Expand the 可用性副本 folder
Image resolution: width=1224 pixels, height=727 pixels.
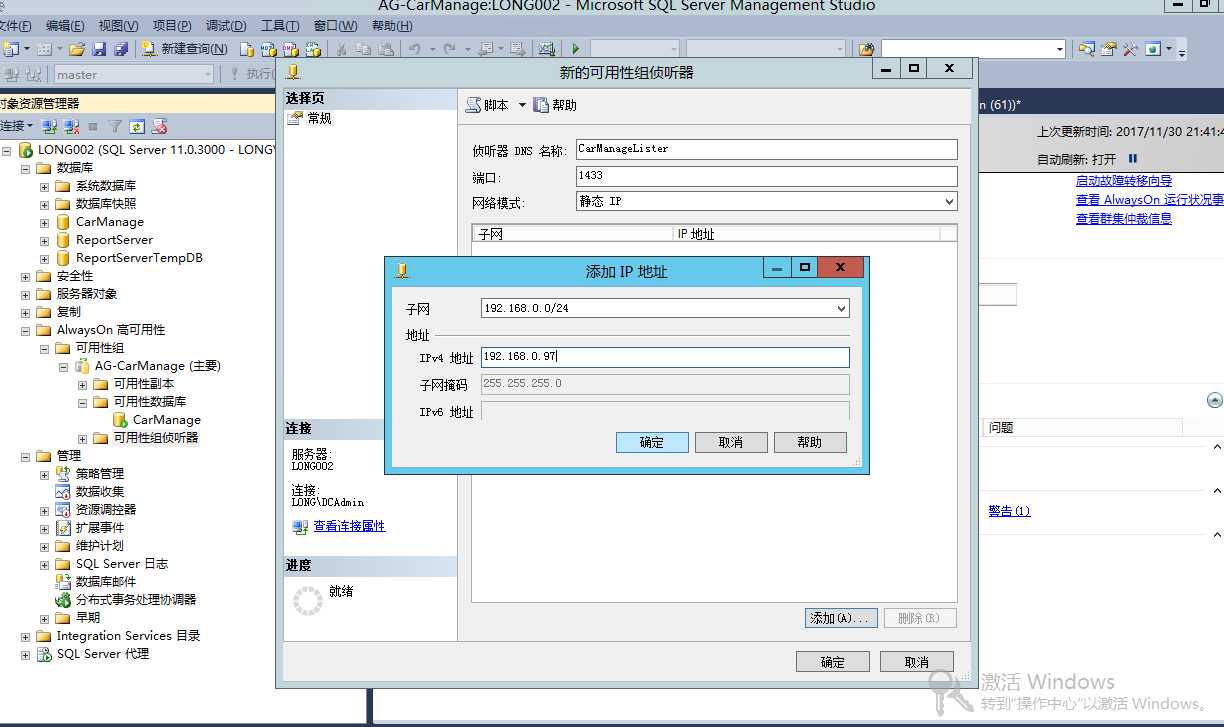82,384
